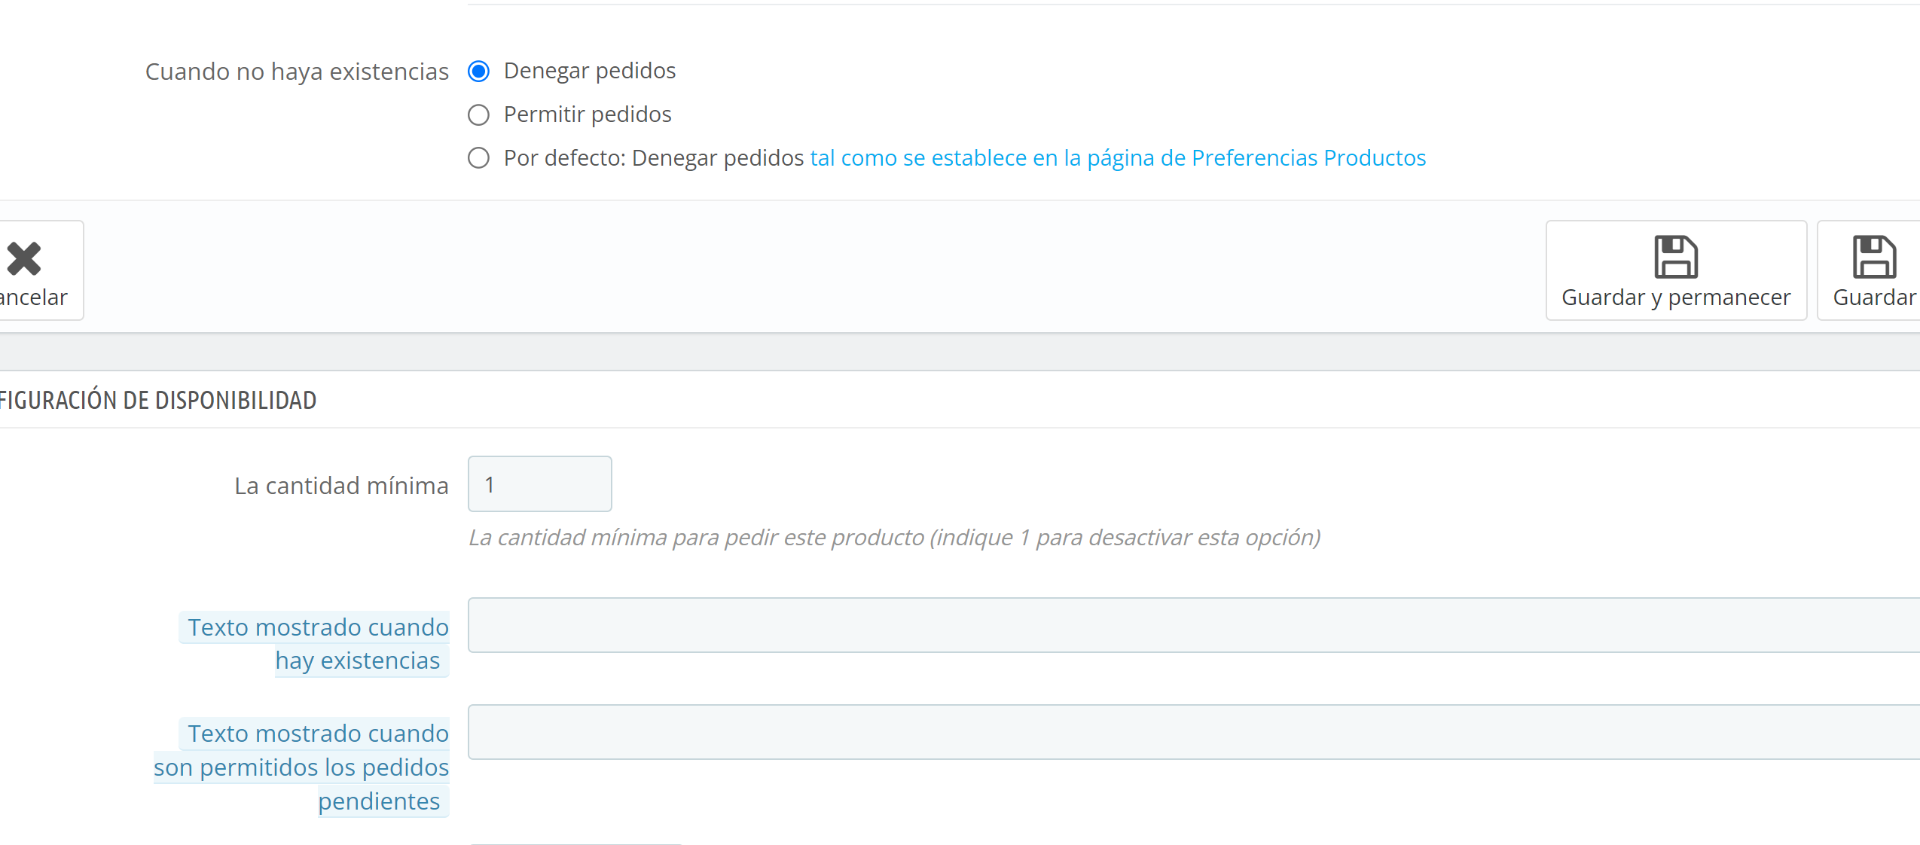Click the La cantidad mínima label
The height and width of the screenshot is (845, 1920).
coord(341,486)
